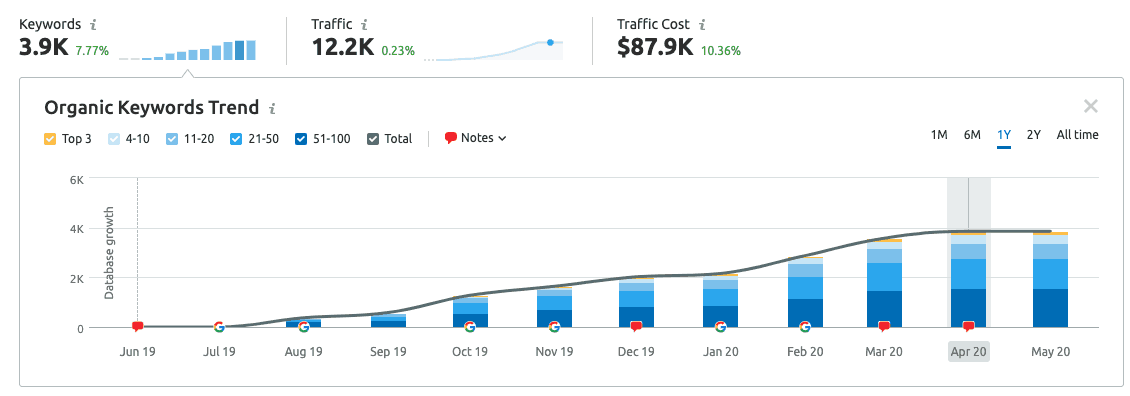Image resolution: width=1130 pixels, height=396 pixels.
Task: Close the Organic Keywords Trend panel
Action: pos(1091,107)
